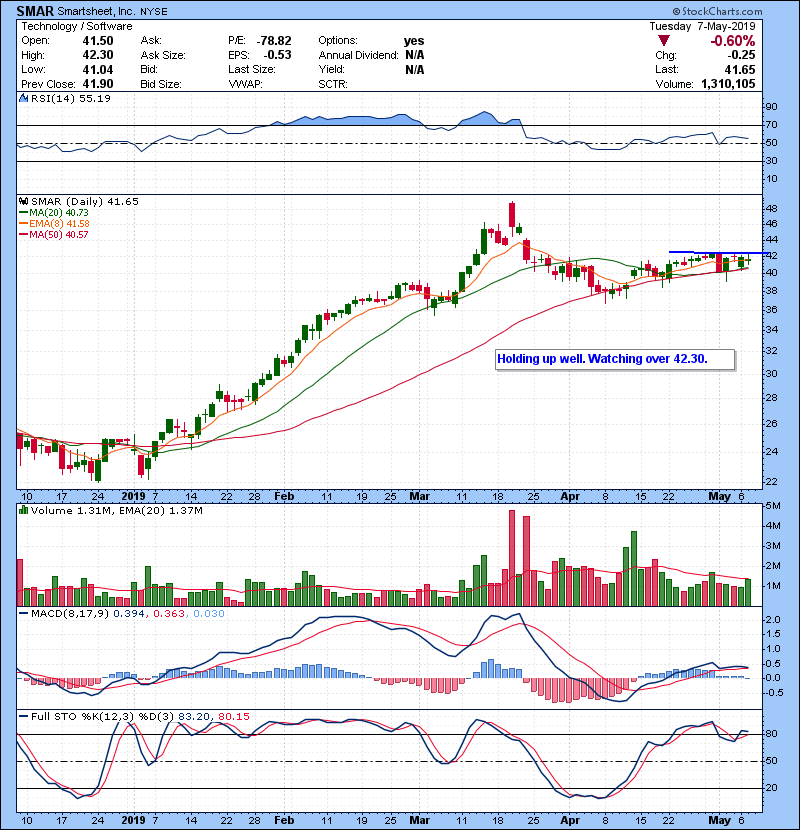Image resolution: width=800 pixels, height=830 pixels.
Task: Click the volume bars icon in the Volume legend
Action: 23,510
